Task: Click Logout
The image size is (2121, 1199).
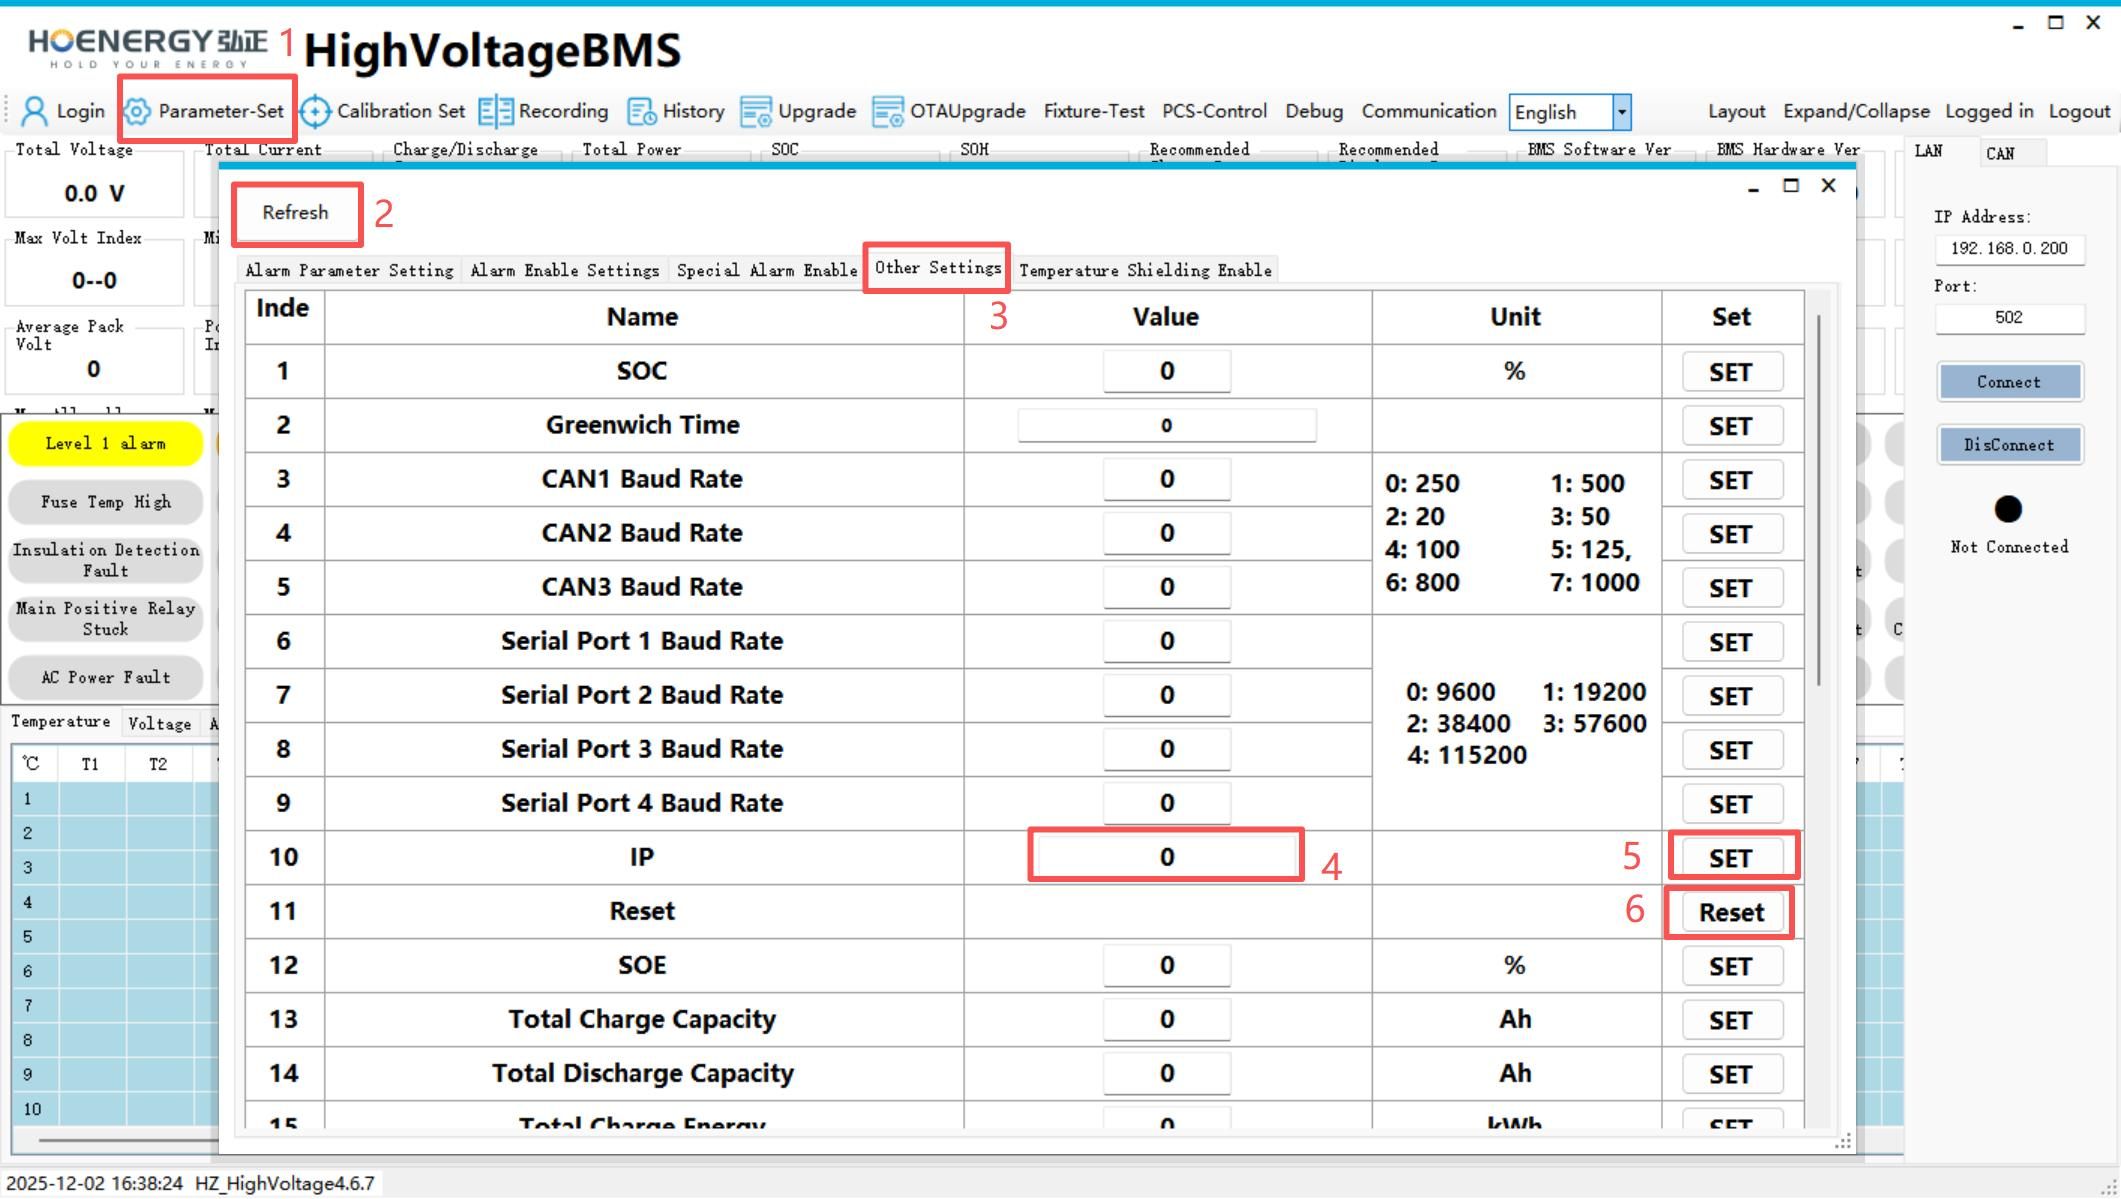Action: point(2079,111)
